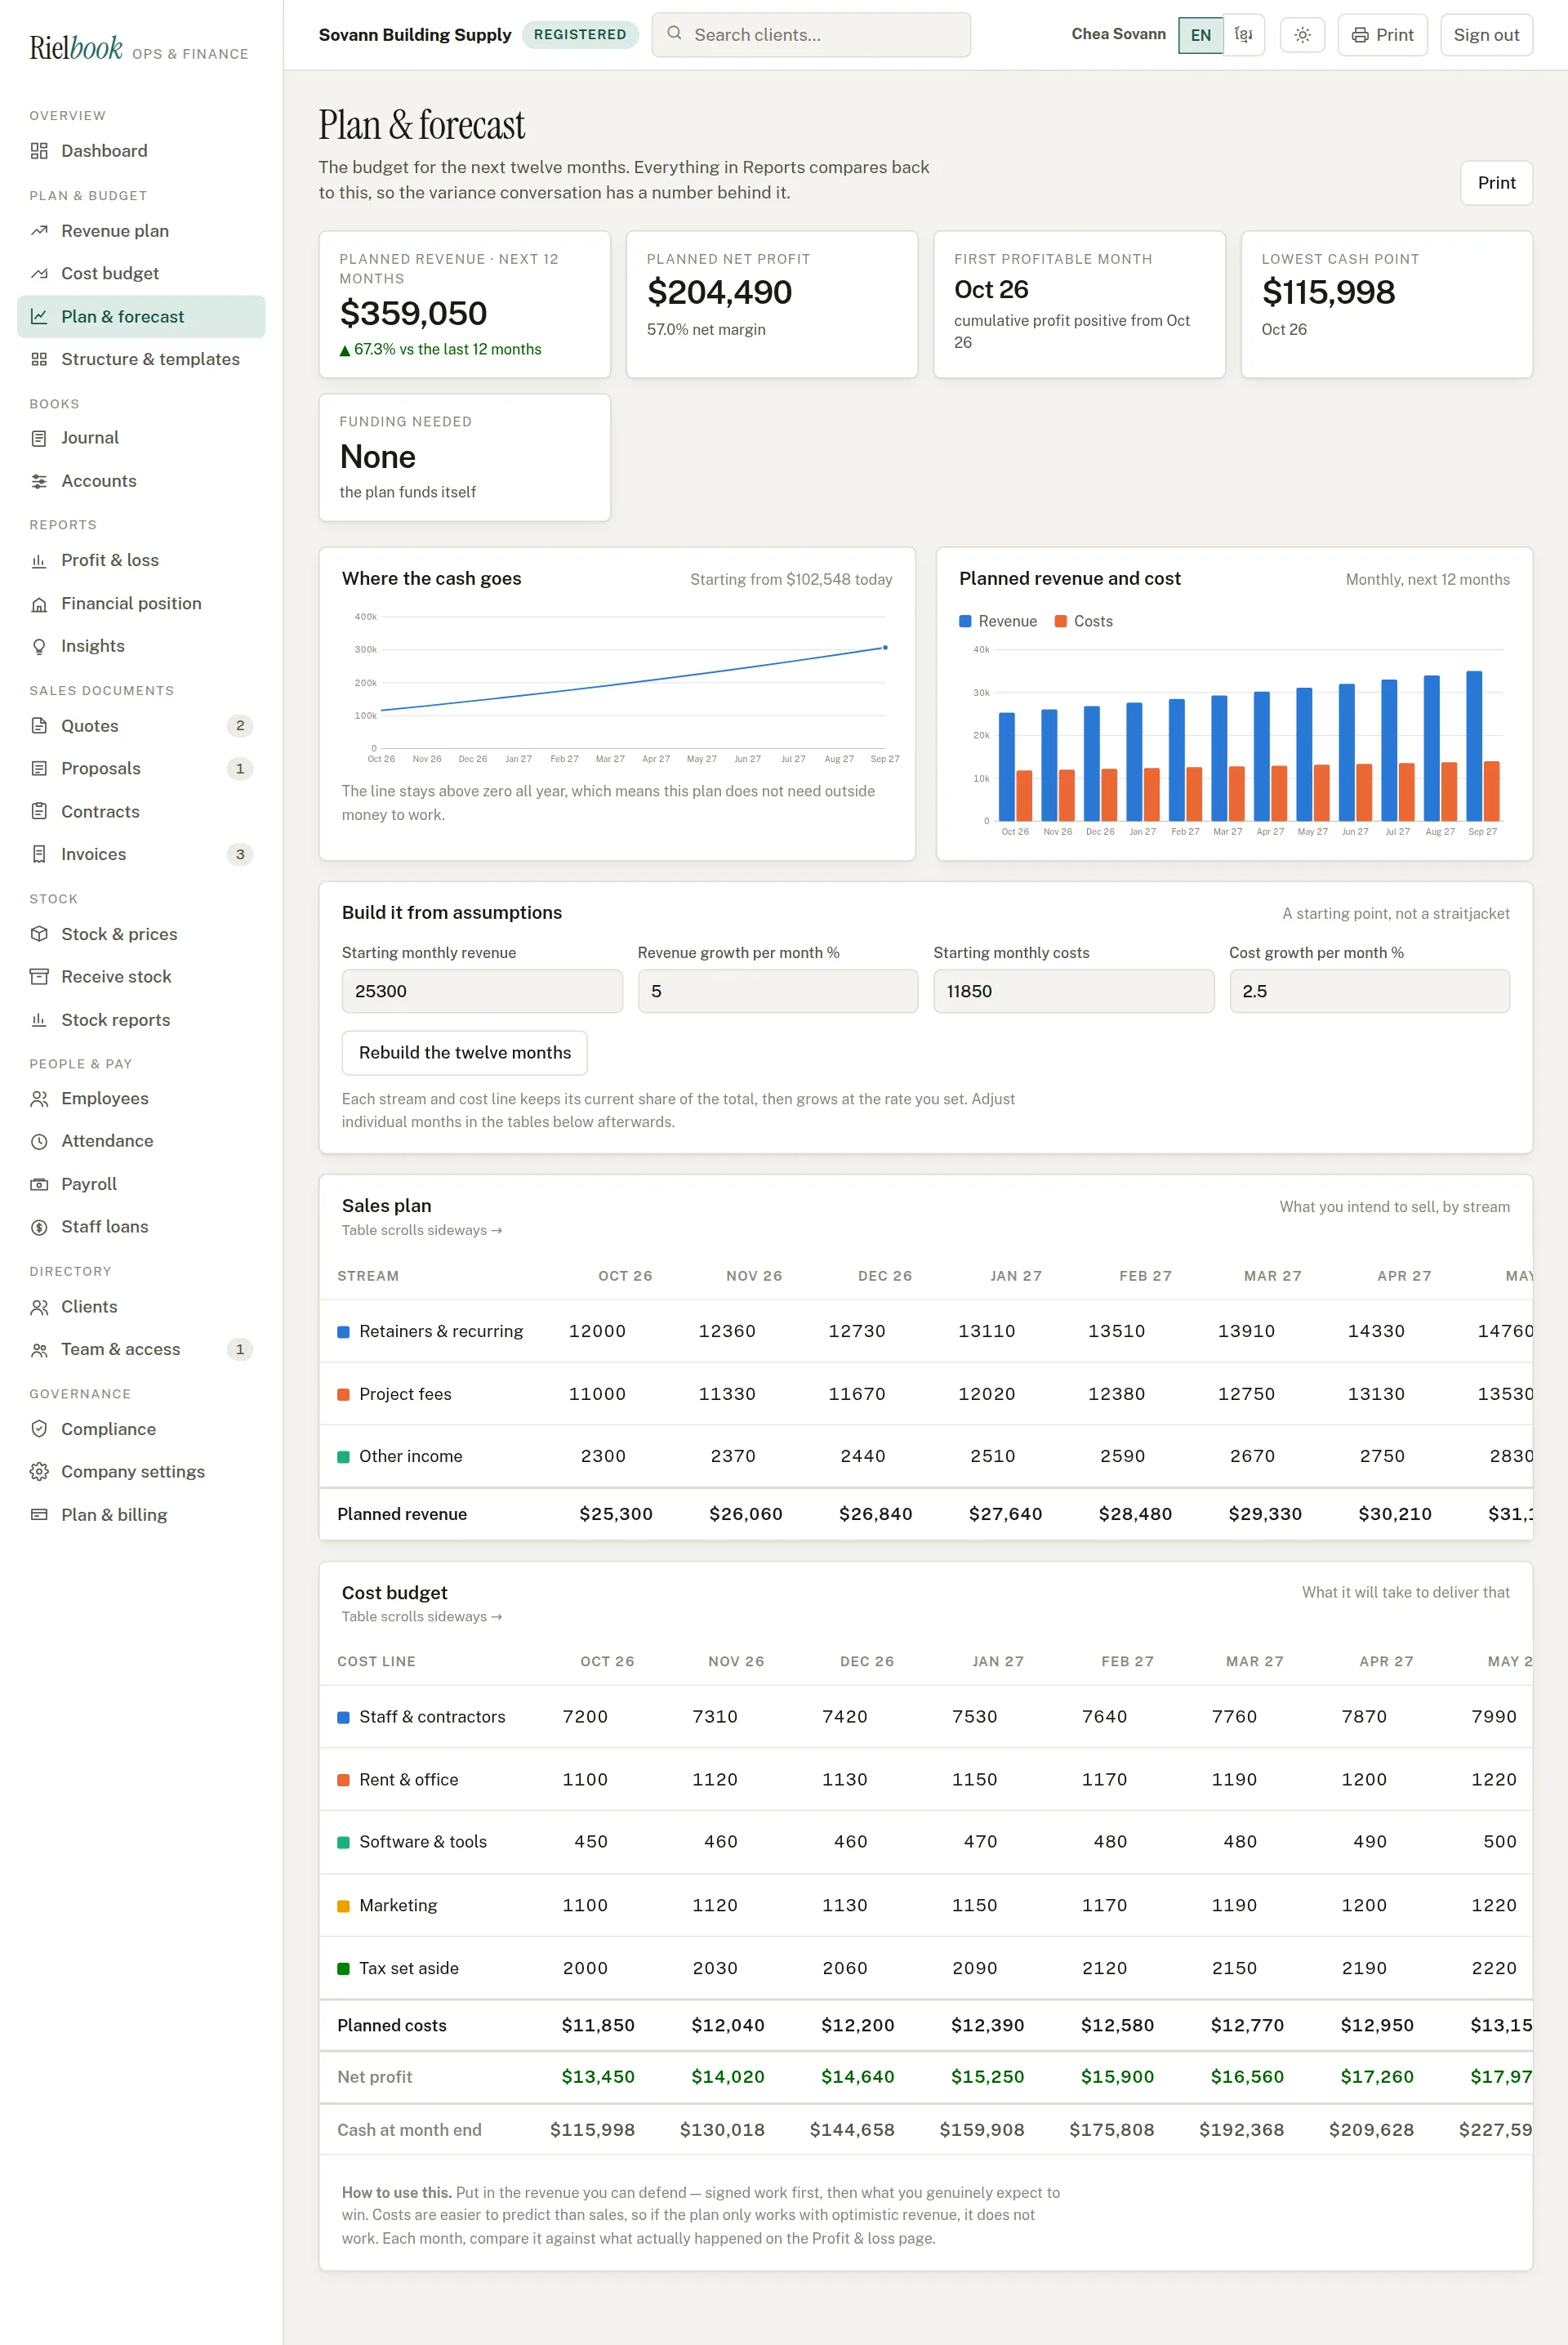The width and height of the screenshot is (1568, 2345).
Task: Click the Quotes file icon
Action: coord(39,726)
